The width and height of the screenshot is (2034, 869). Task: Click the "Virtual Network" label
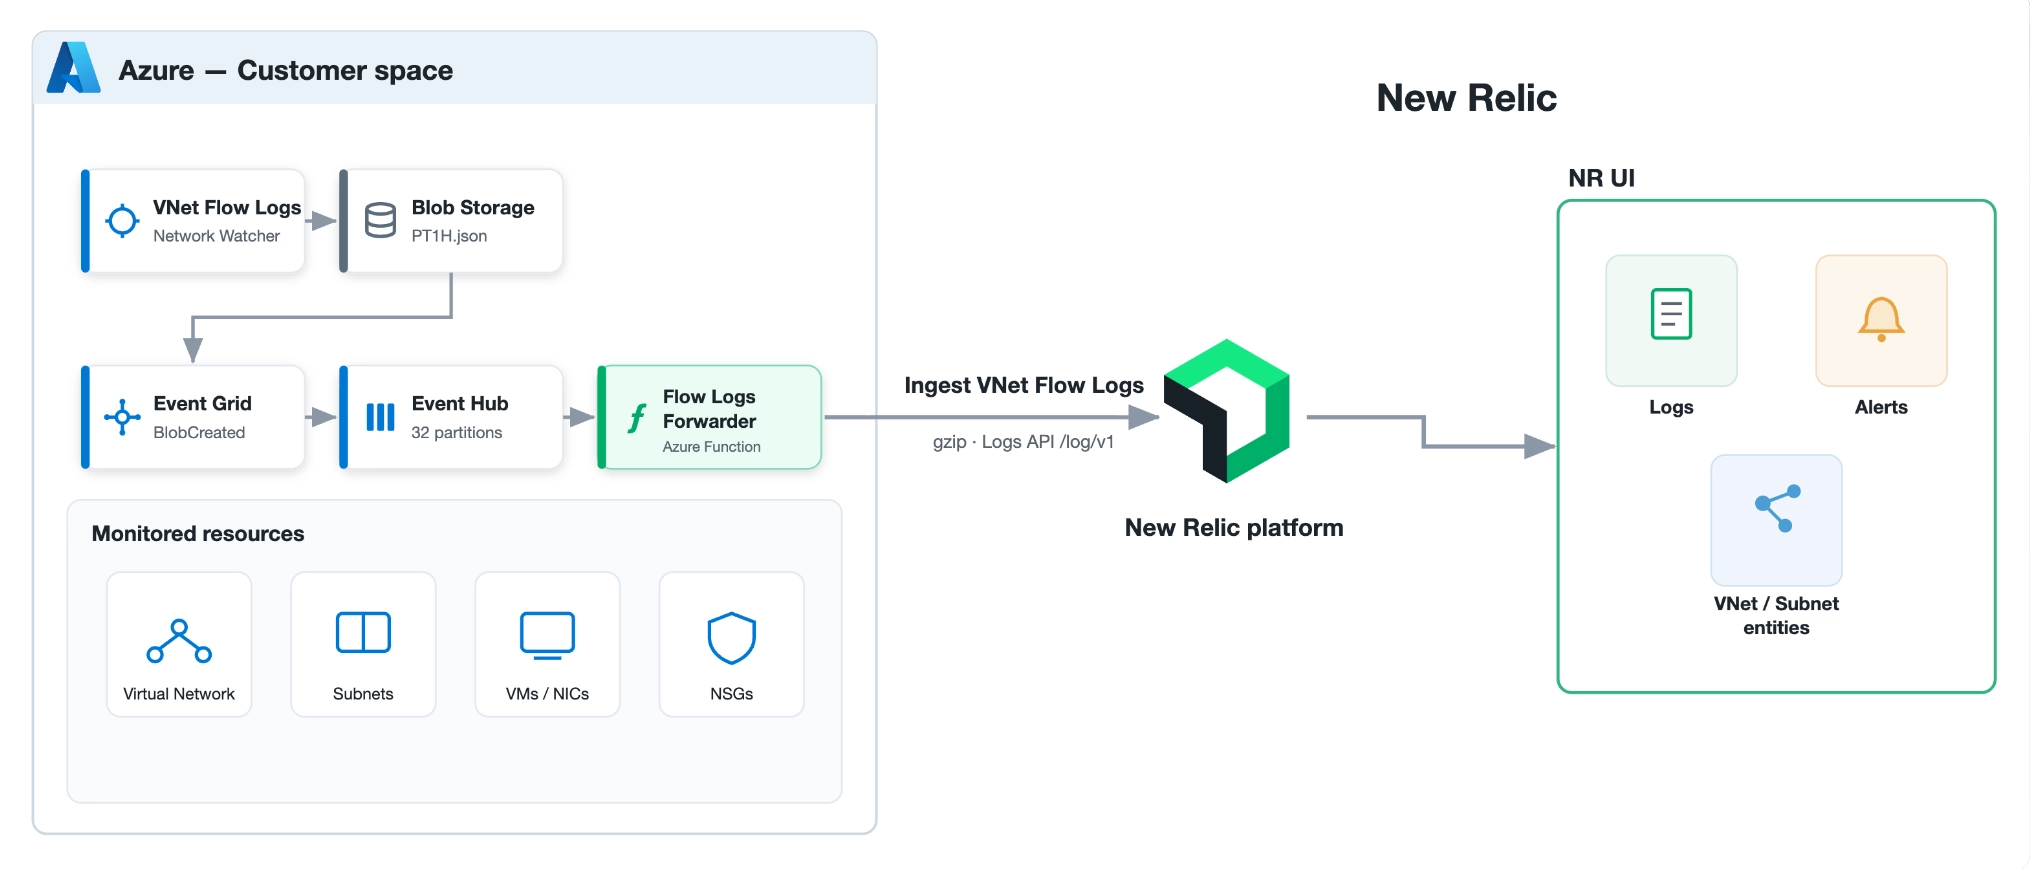point(179,694)
